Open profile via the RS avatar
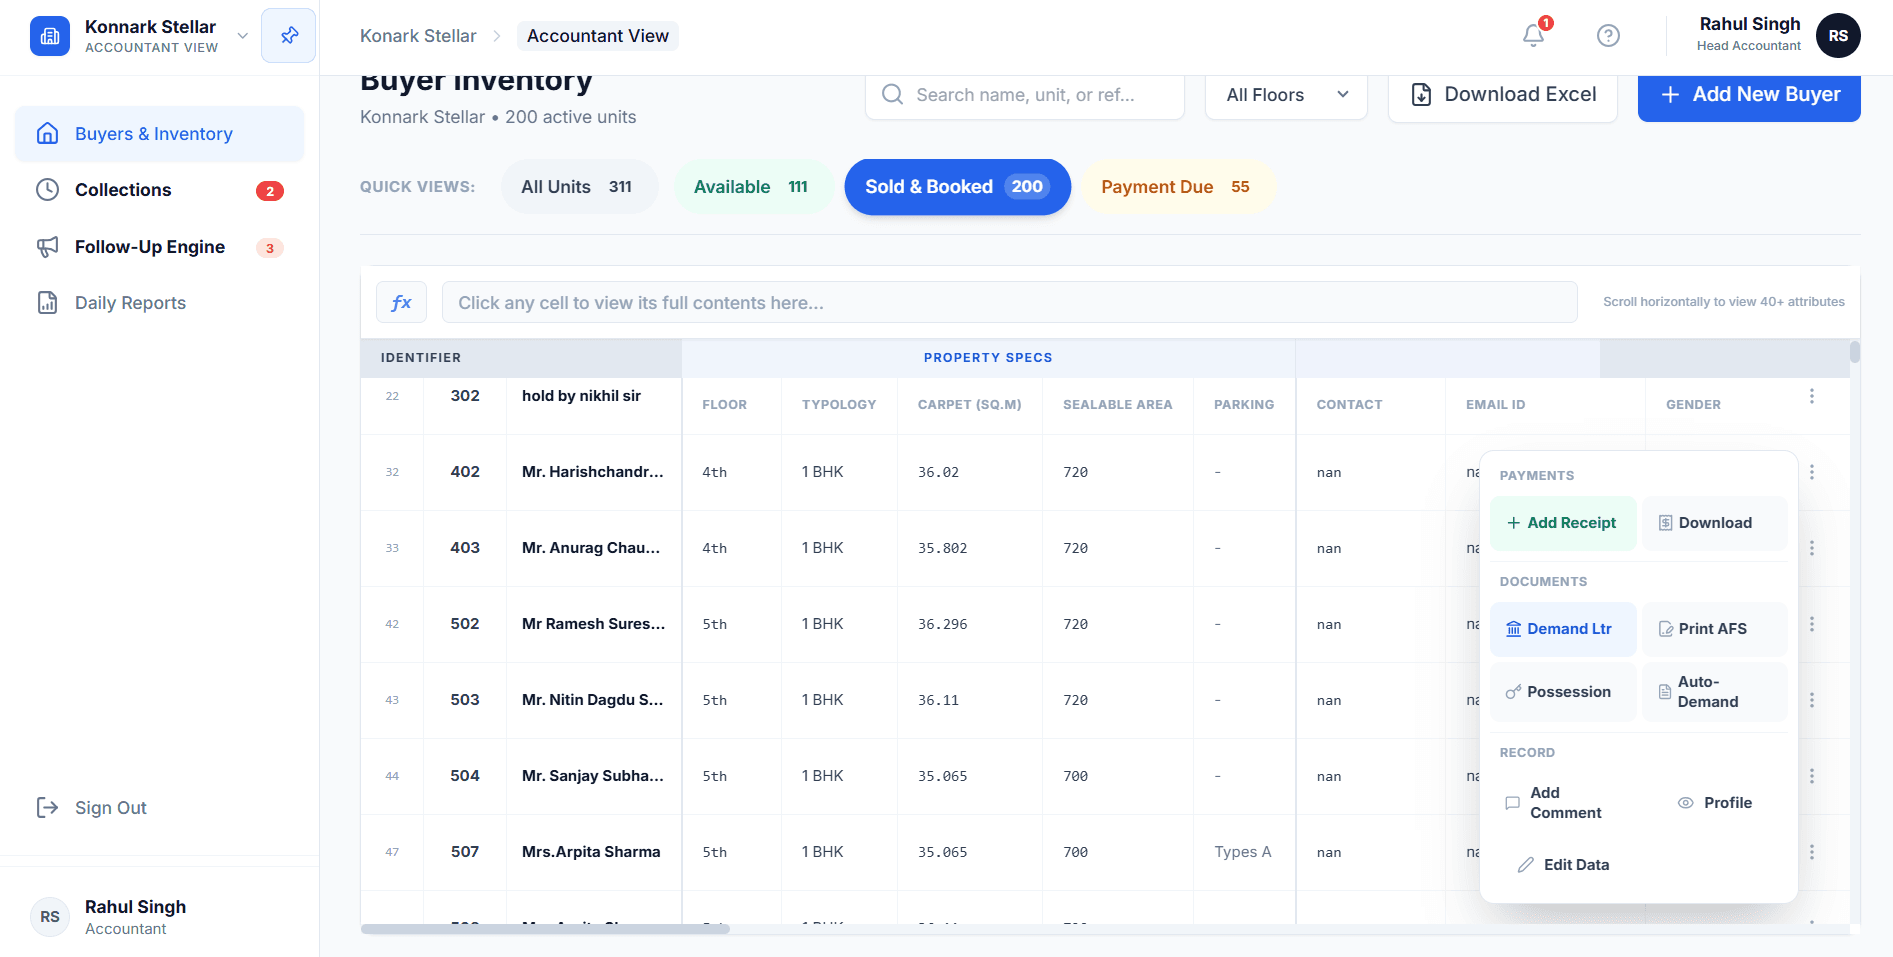The height and width of the screenshot is (957, 1893). (1838, 35)
